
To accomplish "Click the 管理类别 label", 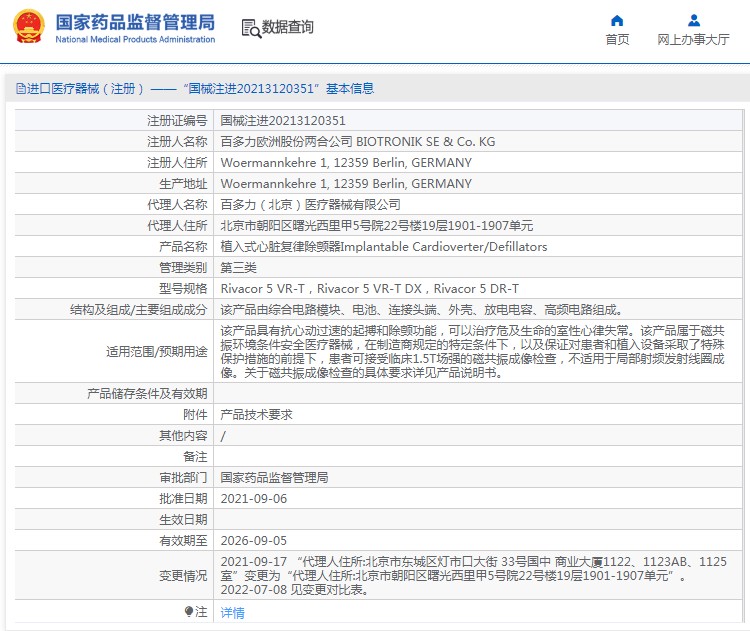I will tap(183, 268).
